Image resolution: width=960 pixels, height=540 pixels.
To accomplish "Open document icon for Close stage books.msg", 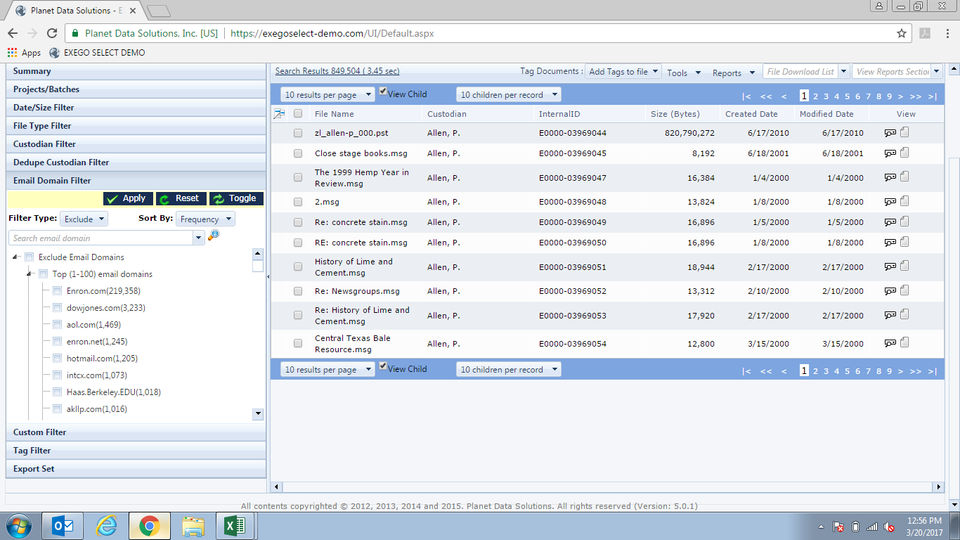I will pyautogui.click(x=905, y=152).
